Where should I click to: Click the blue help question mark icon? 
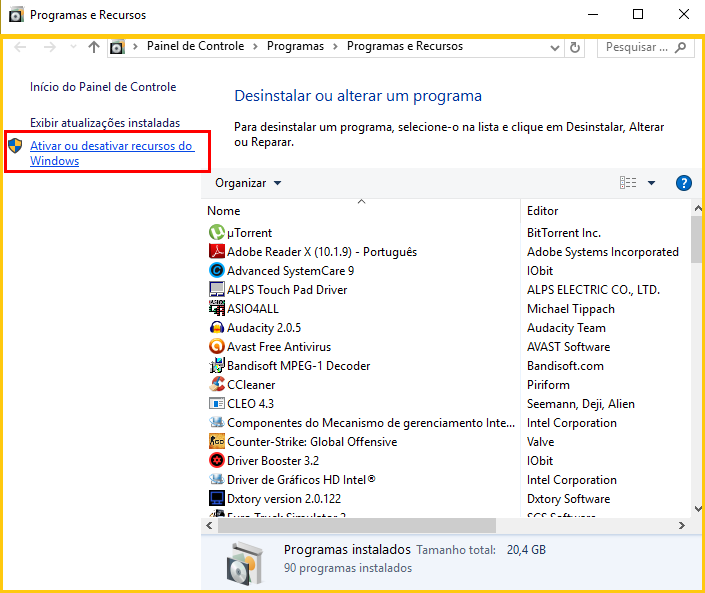[683, 183]
